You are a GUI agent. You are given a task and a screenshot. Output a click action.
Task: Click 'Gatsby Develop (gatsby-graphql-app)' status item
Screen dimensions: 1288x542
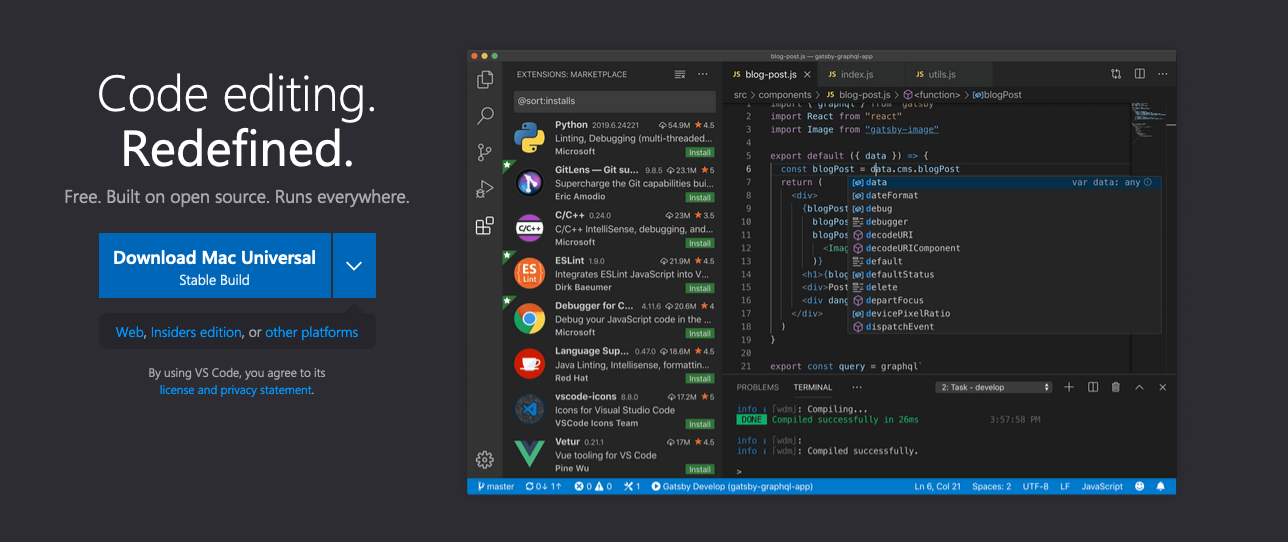coord(732,486)
